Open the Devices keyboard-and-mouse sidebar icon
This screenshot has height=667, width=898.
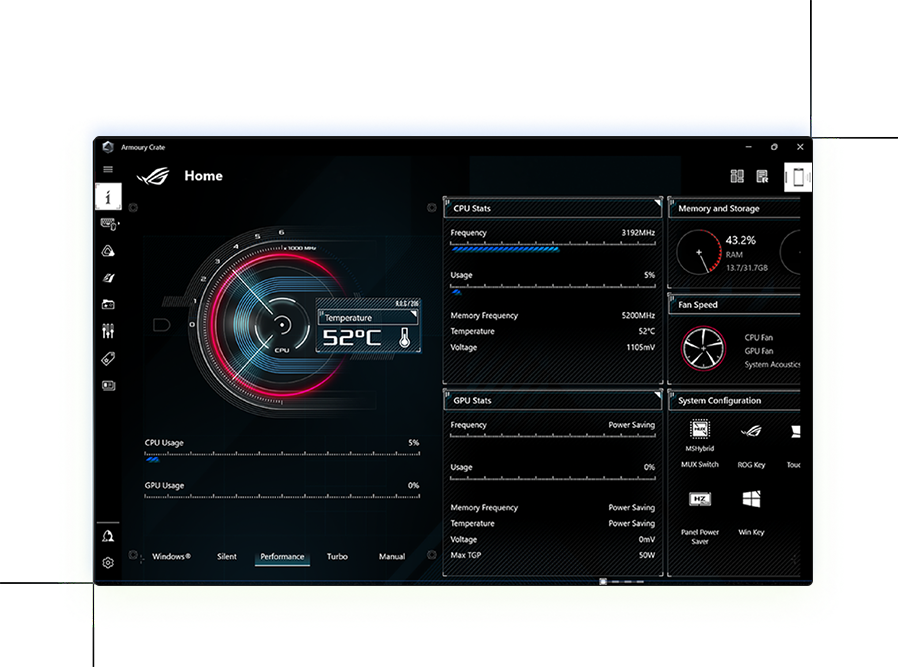point(109,224)
